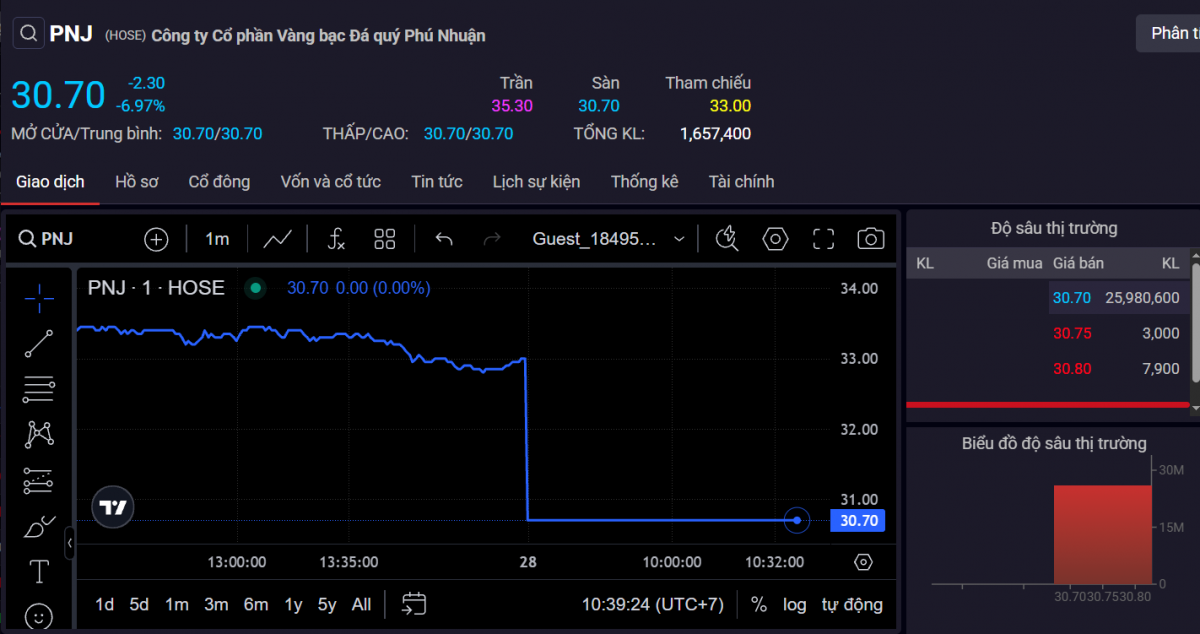Click the redo arrow icon
The image size is (1200, 634).
[492, 239]
